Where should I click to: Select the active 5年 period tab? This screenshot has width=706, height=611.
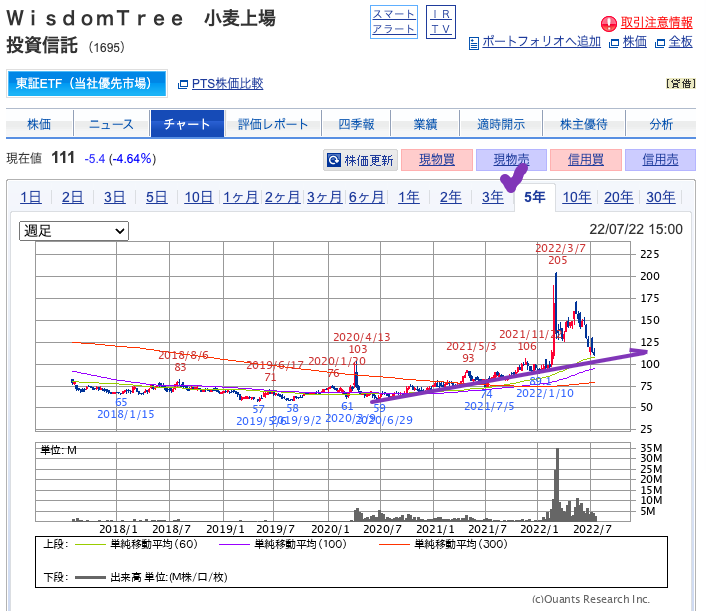click(534, 197)
